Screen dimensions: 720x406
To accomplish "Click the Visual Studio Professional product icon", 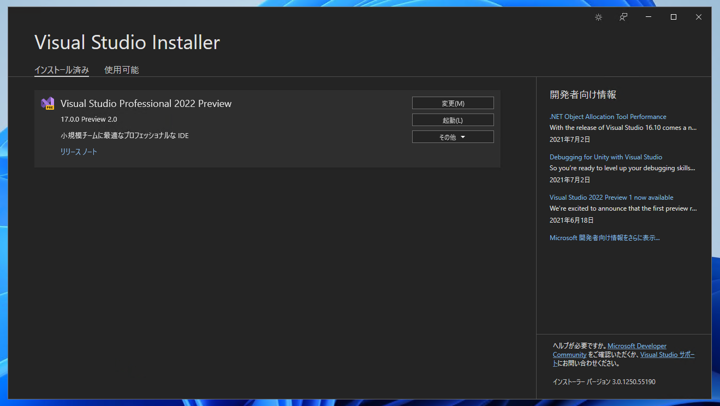I will [47, 104].
